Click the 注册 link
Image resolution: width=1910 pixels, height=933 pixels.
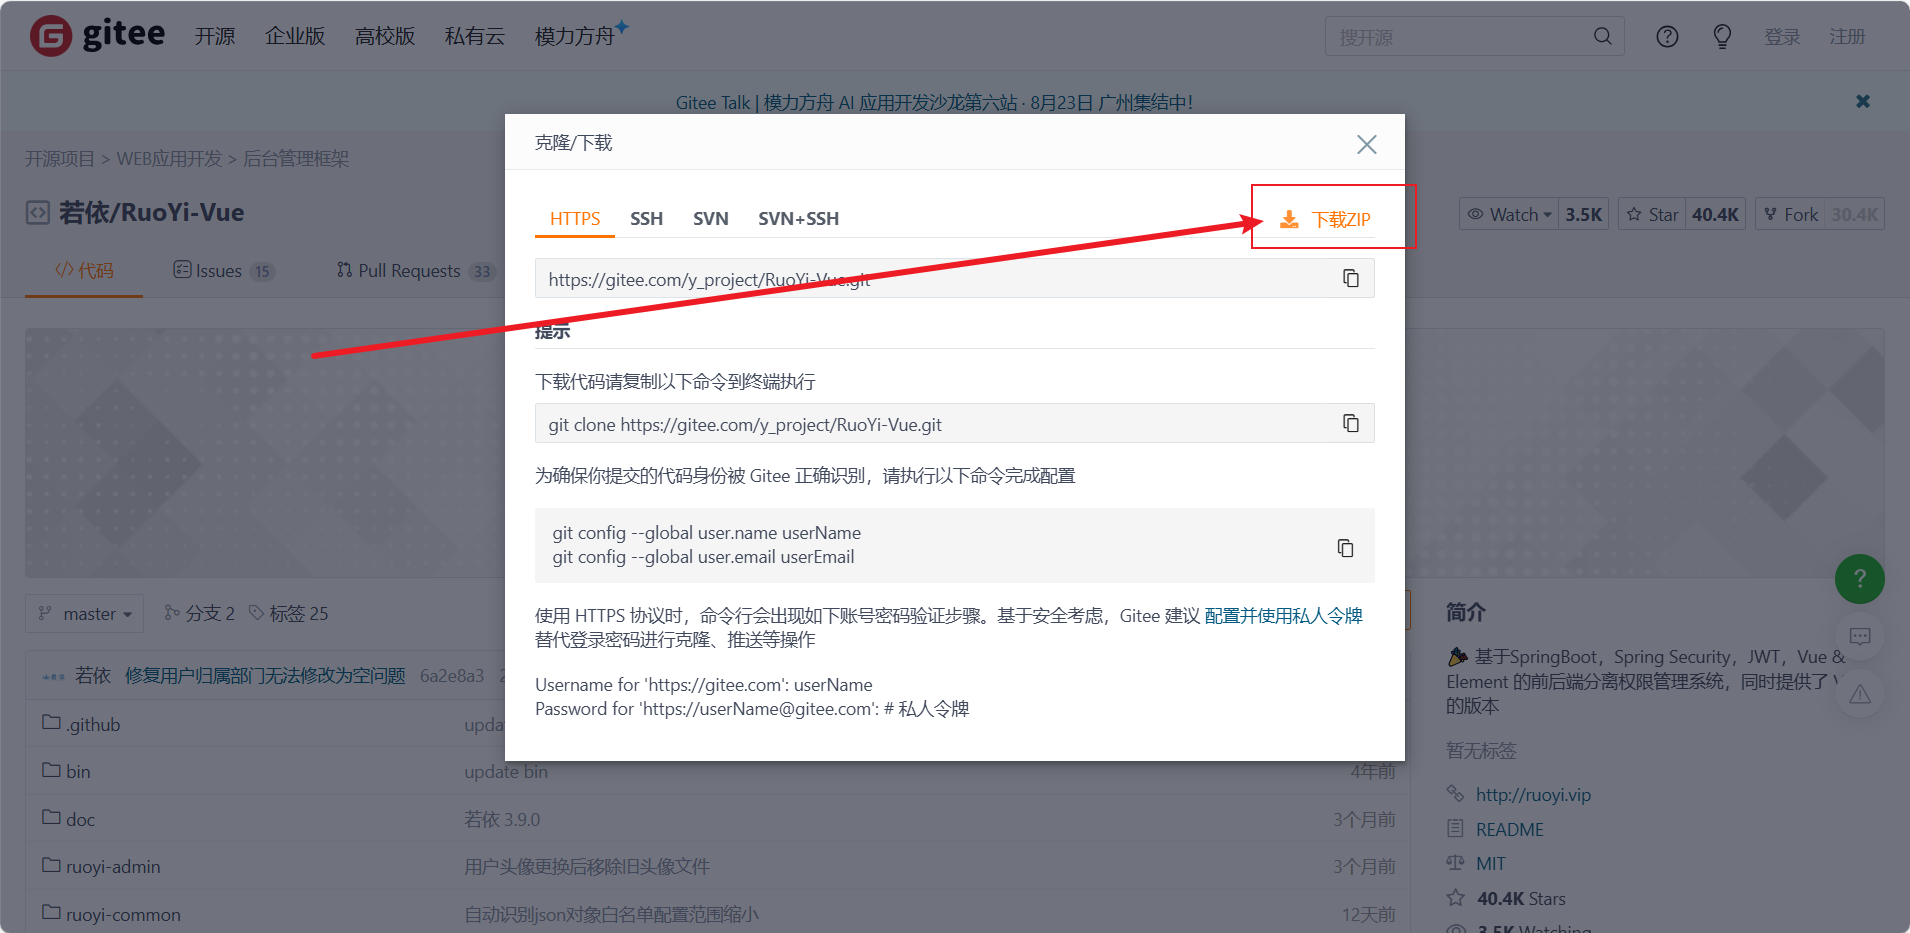1847,36
